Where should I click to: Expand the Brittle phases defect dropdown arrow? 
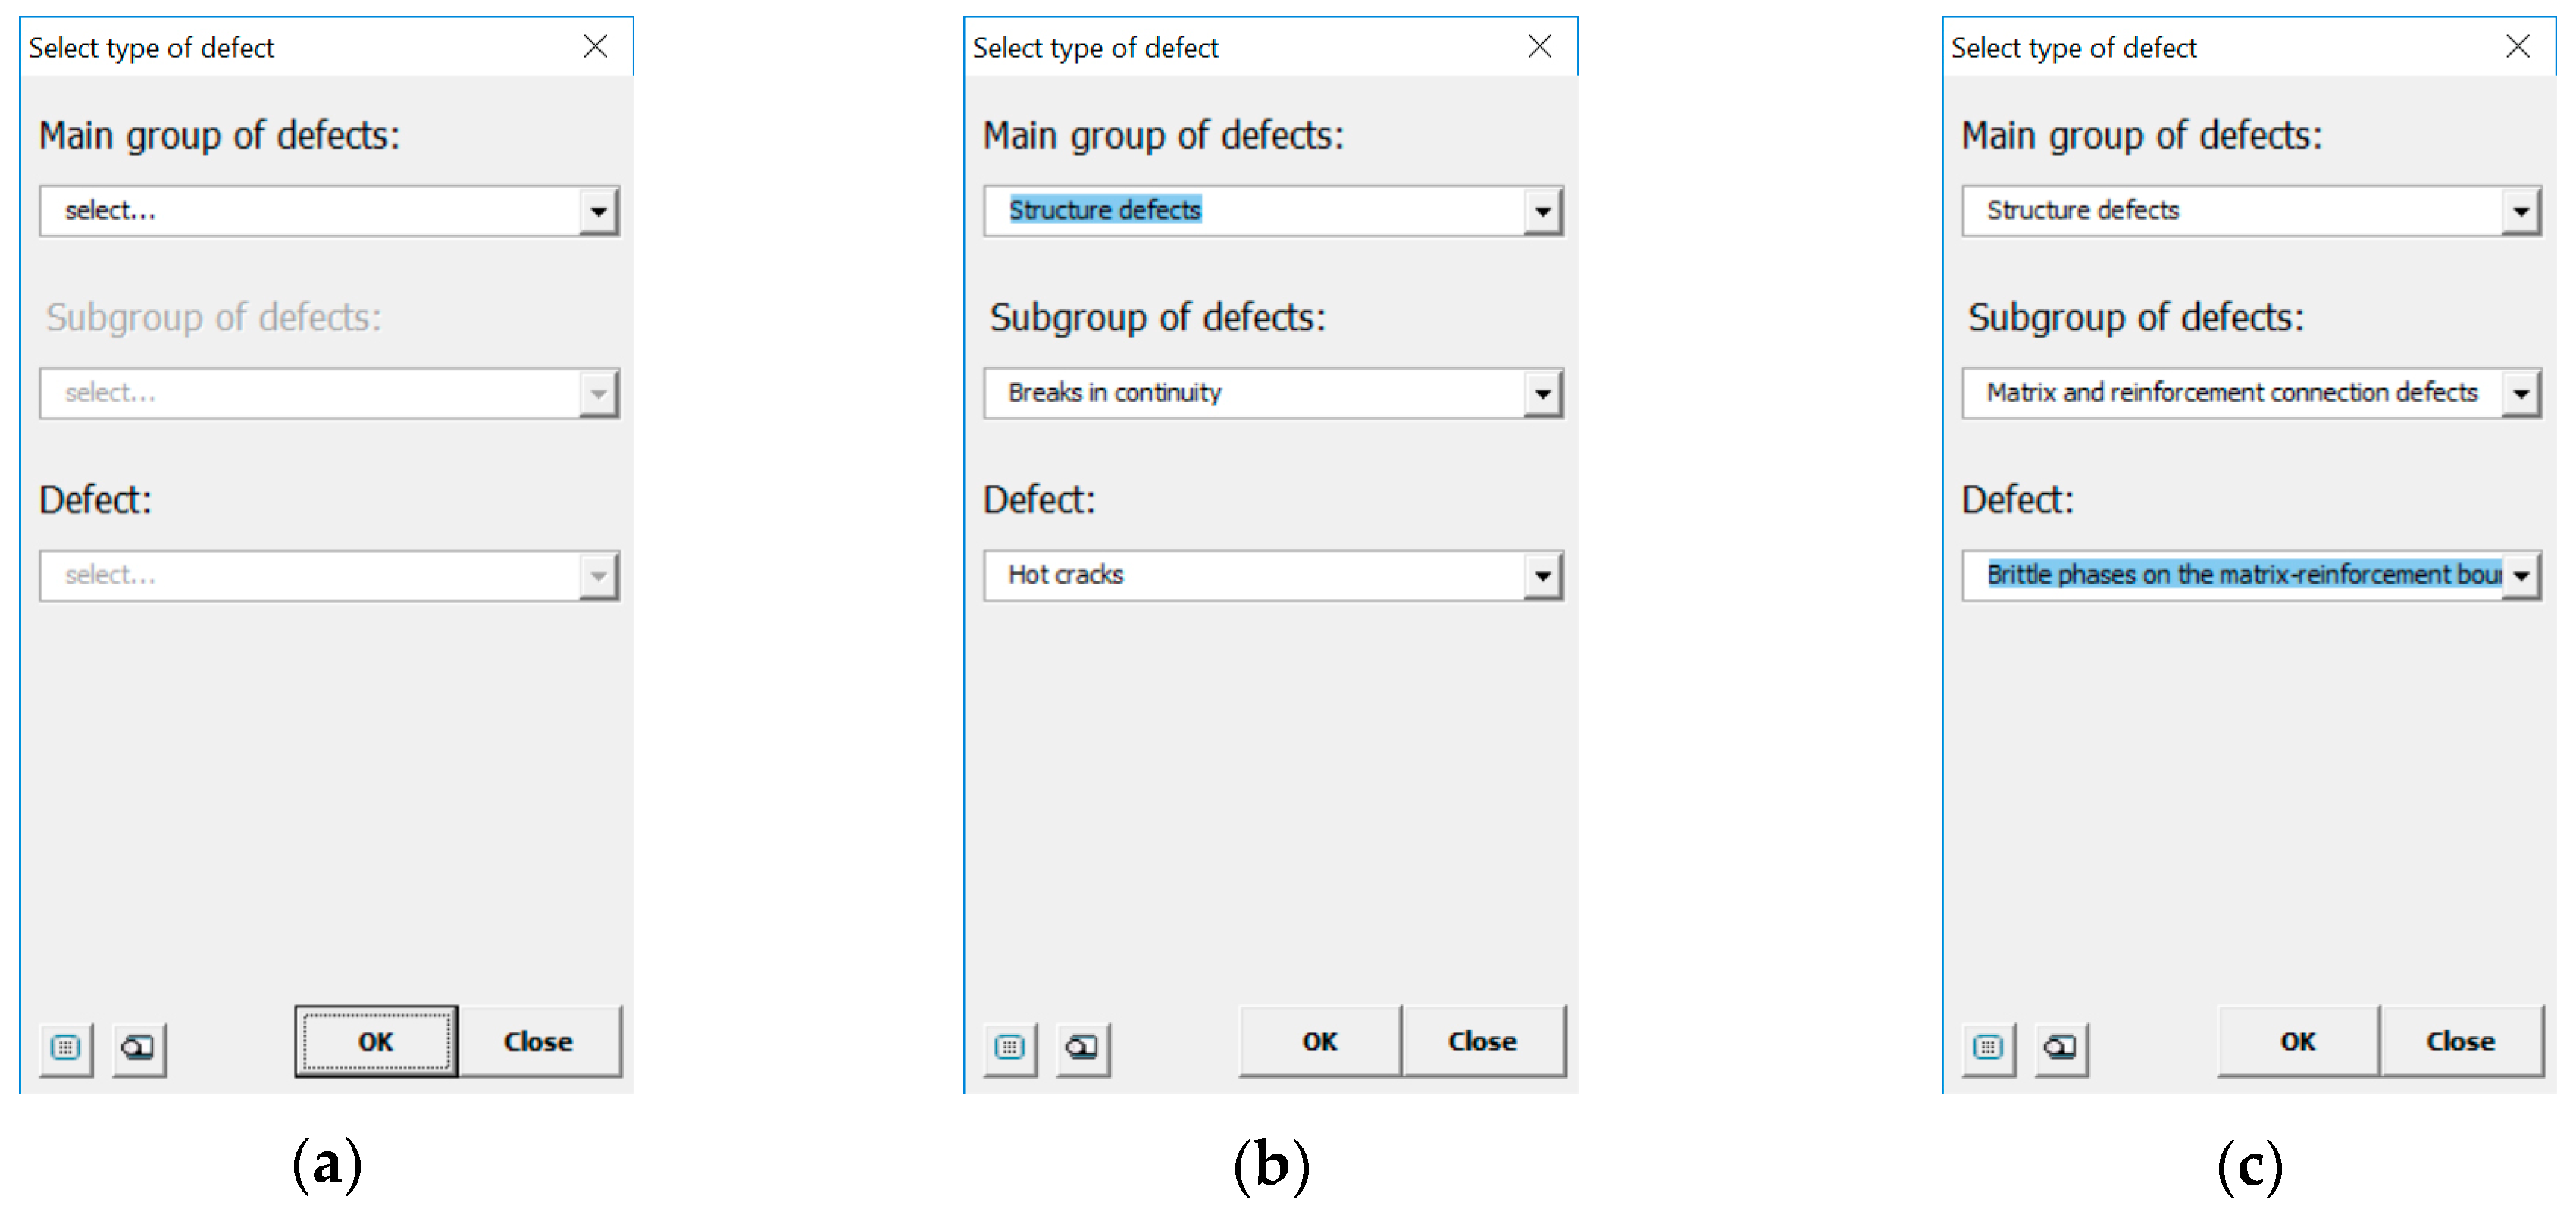point(2520,576)
